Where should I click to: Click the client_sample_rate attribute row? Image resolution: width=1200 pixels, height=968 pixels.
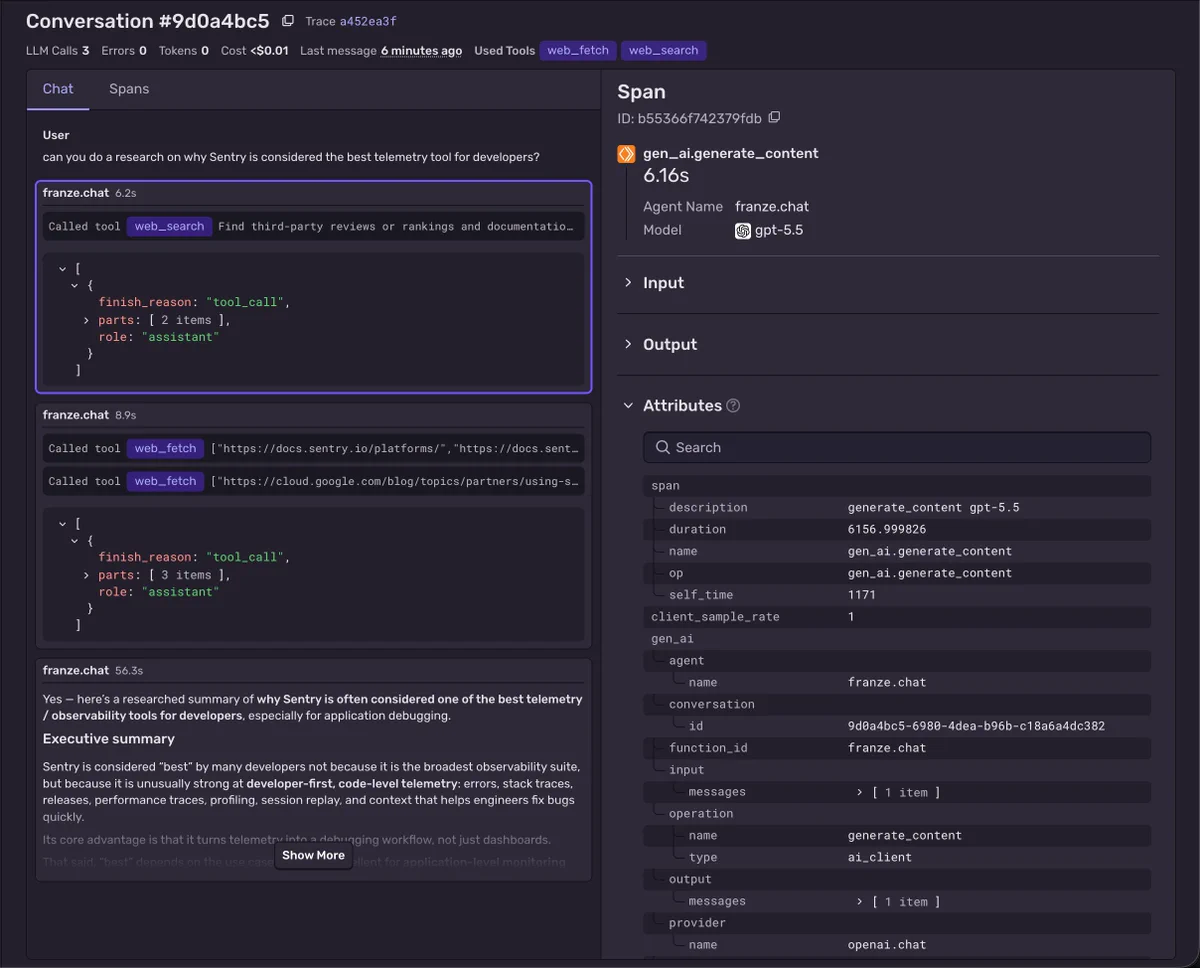point(897,617)
